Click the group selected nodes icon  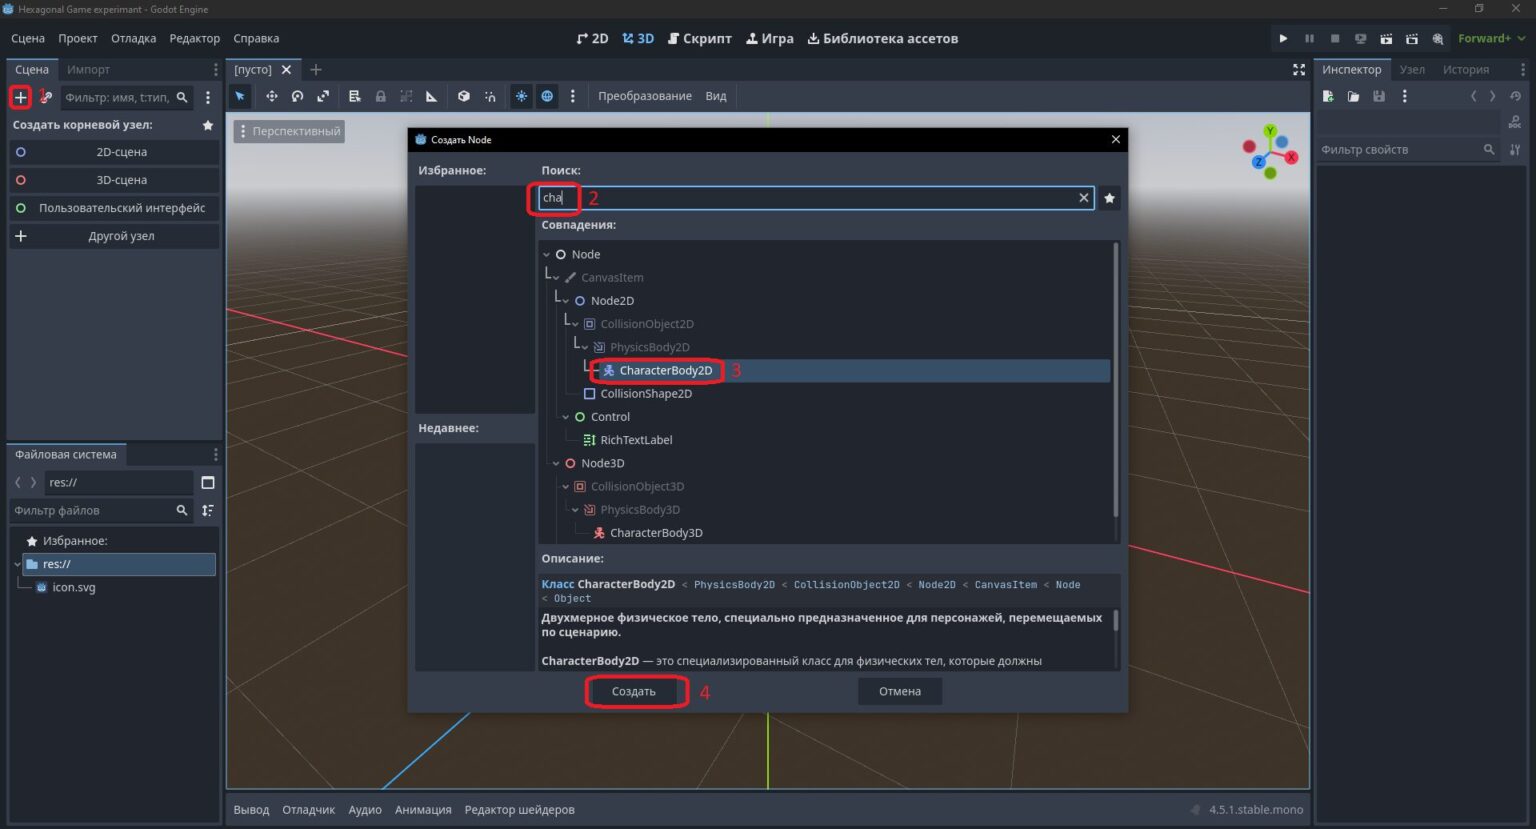coord(406,96)
